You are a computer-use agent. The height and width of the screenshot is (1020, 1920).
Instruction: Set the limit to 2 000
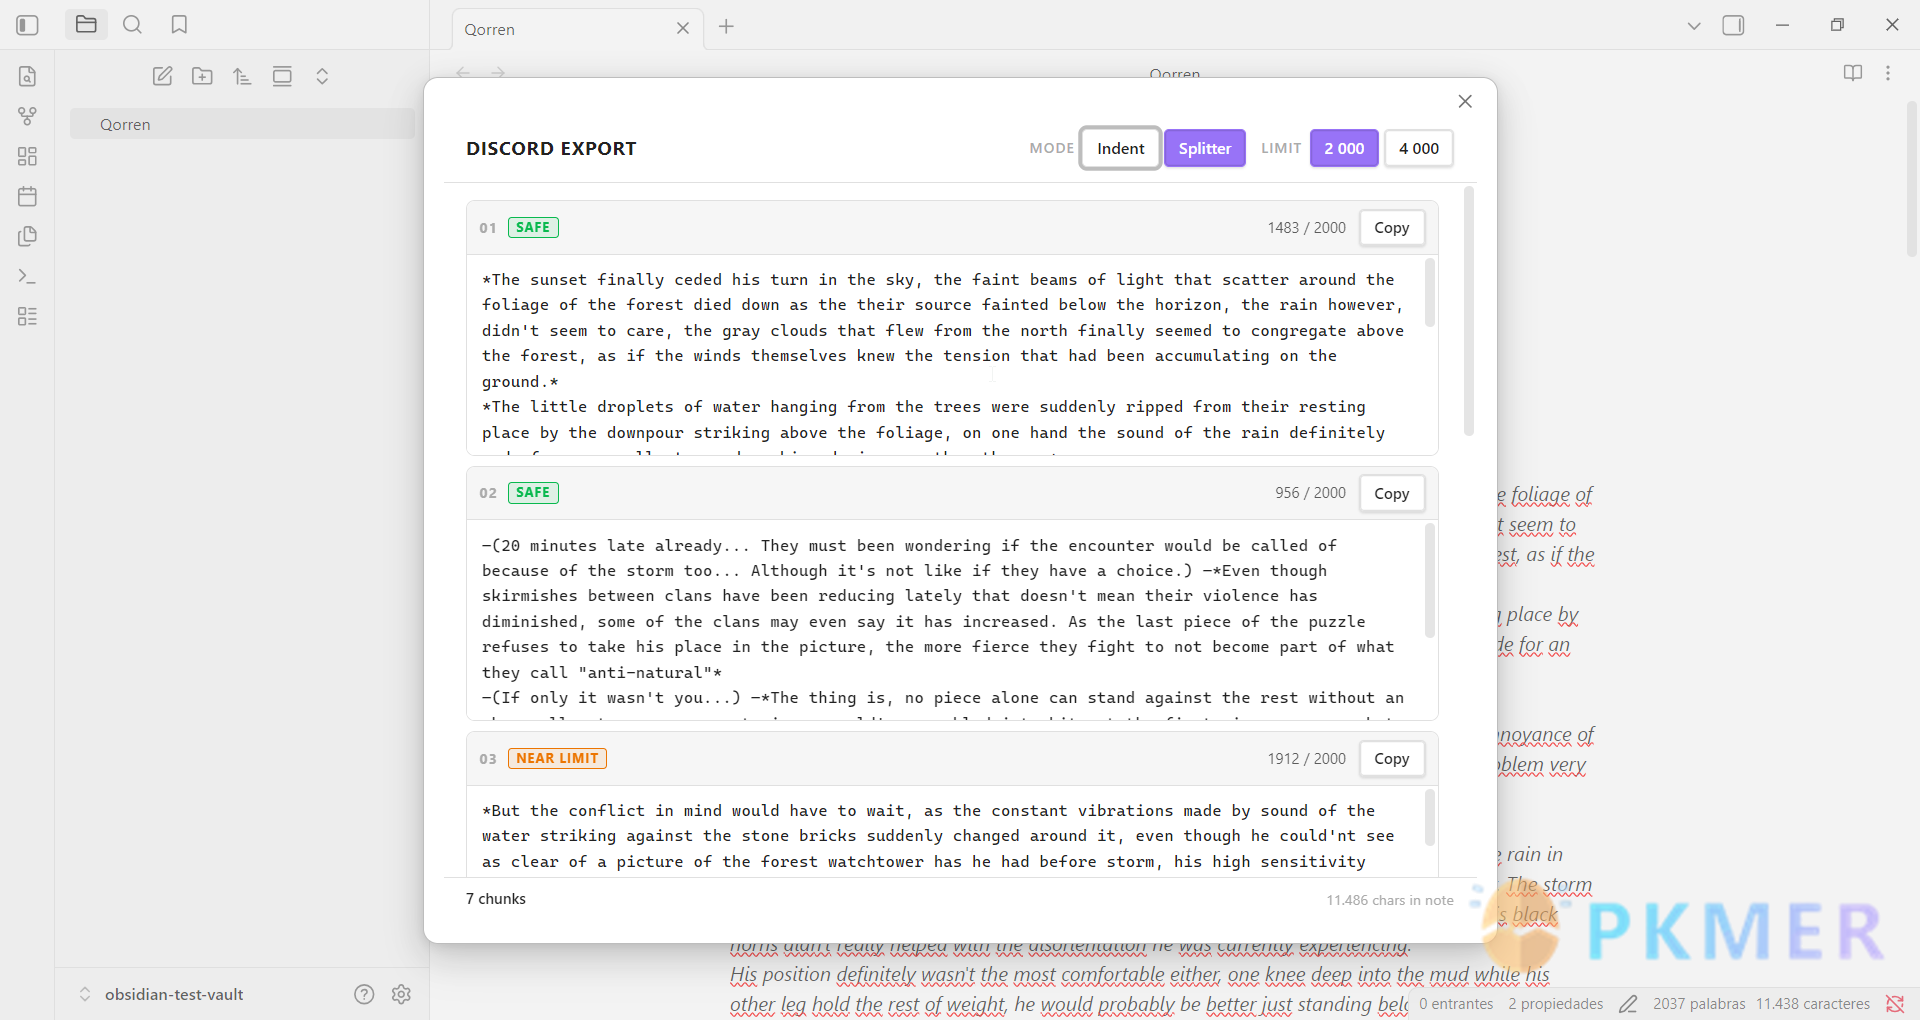[x=1344, y=148]
